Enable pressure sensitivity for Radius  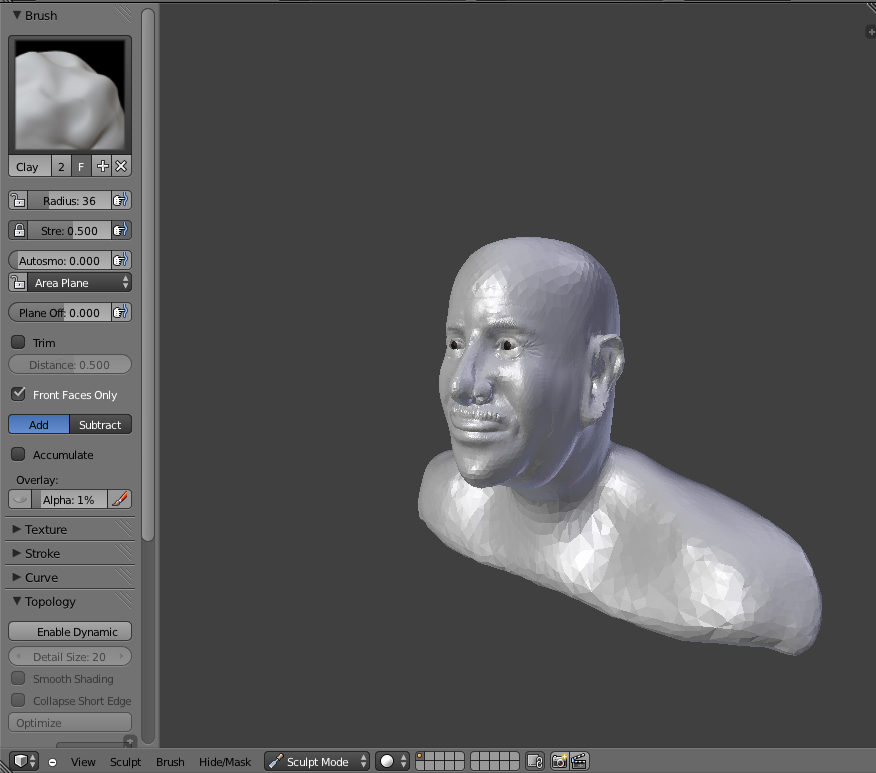[120, 201]
